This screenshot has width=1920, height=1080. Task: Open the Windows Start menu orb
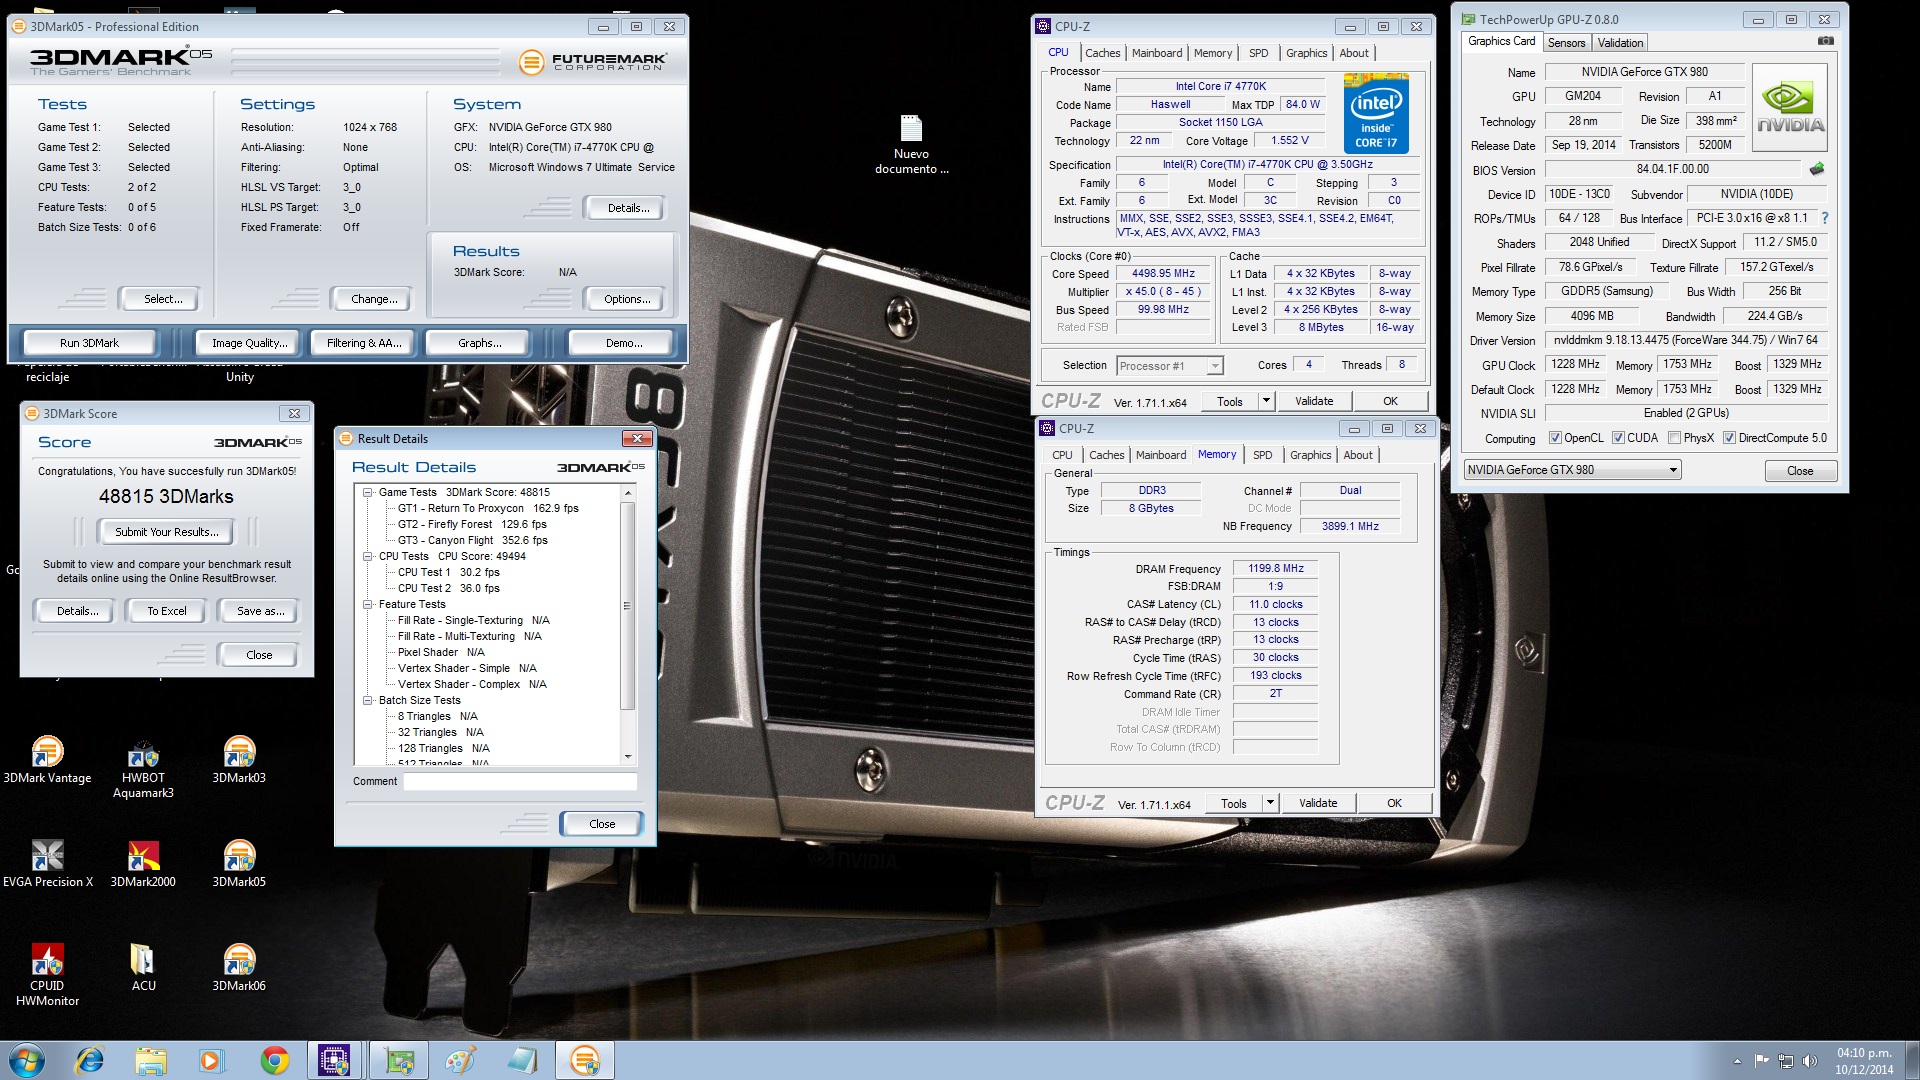(x=26, y=1060)
